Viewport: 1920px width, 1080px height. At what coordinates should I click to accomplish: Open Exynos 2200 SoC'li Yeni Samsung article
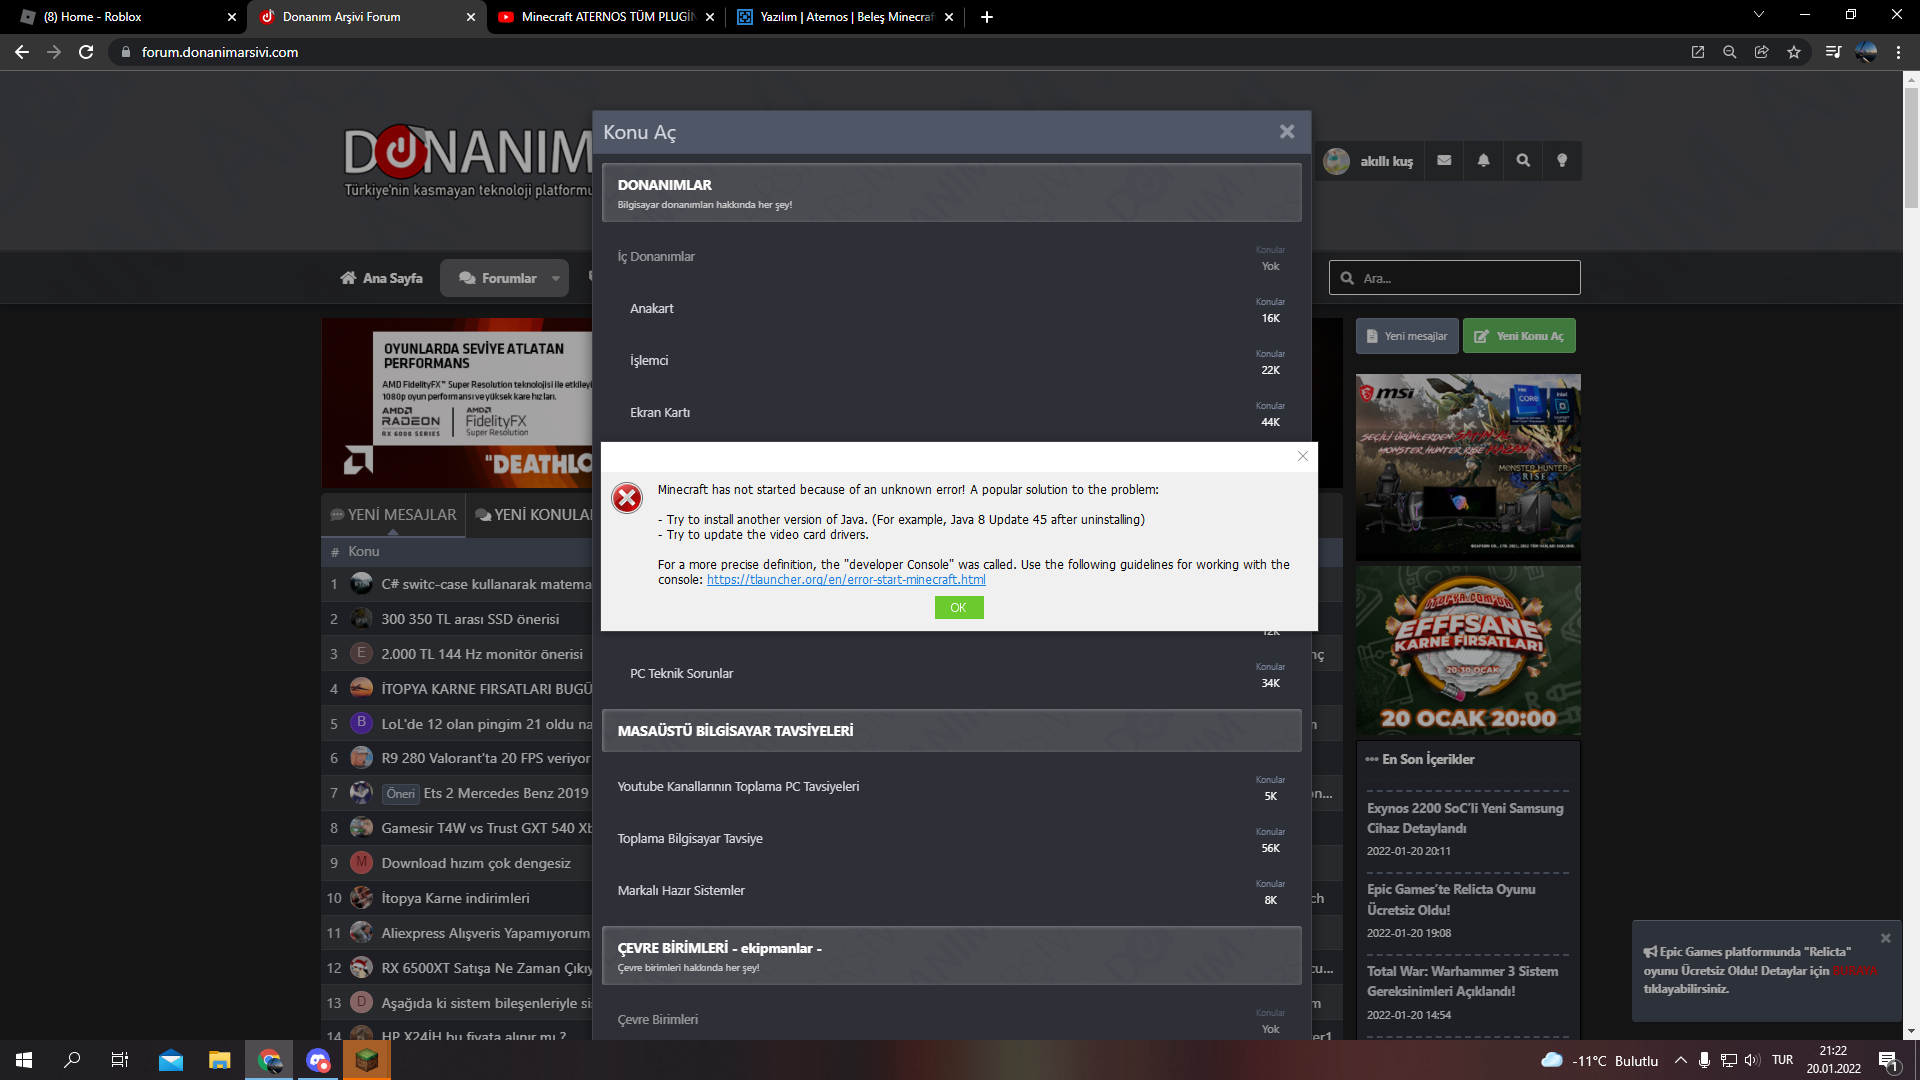click(1465, 818)
